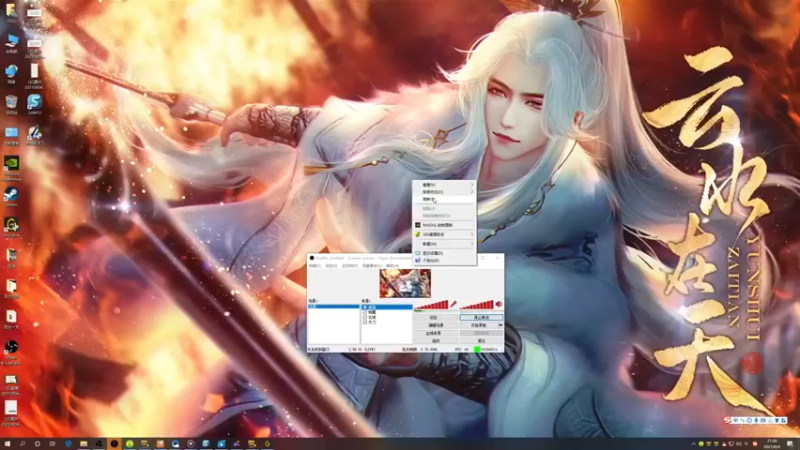
Task: Open the Recycle Bin desktop icon
Action: (x=11, y=105)
